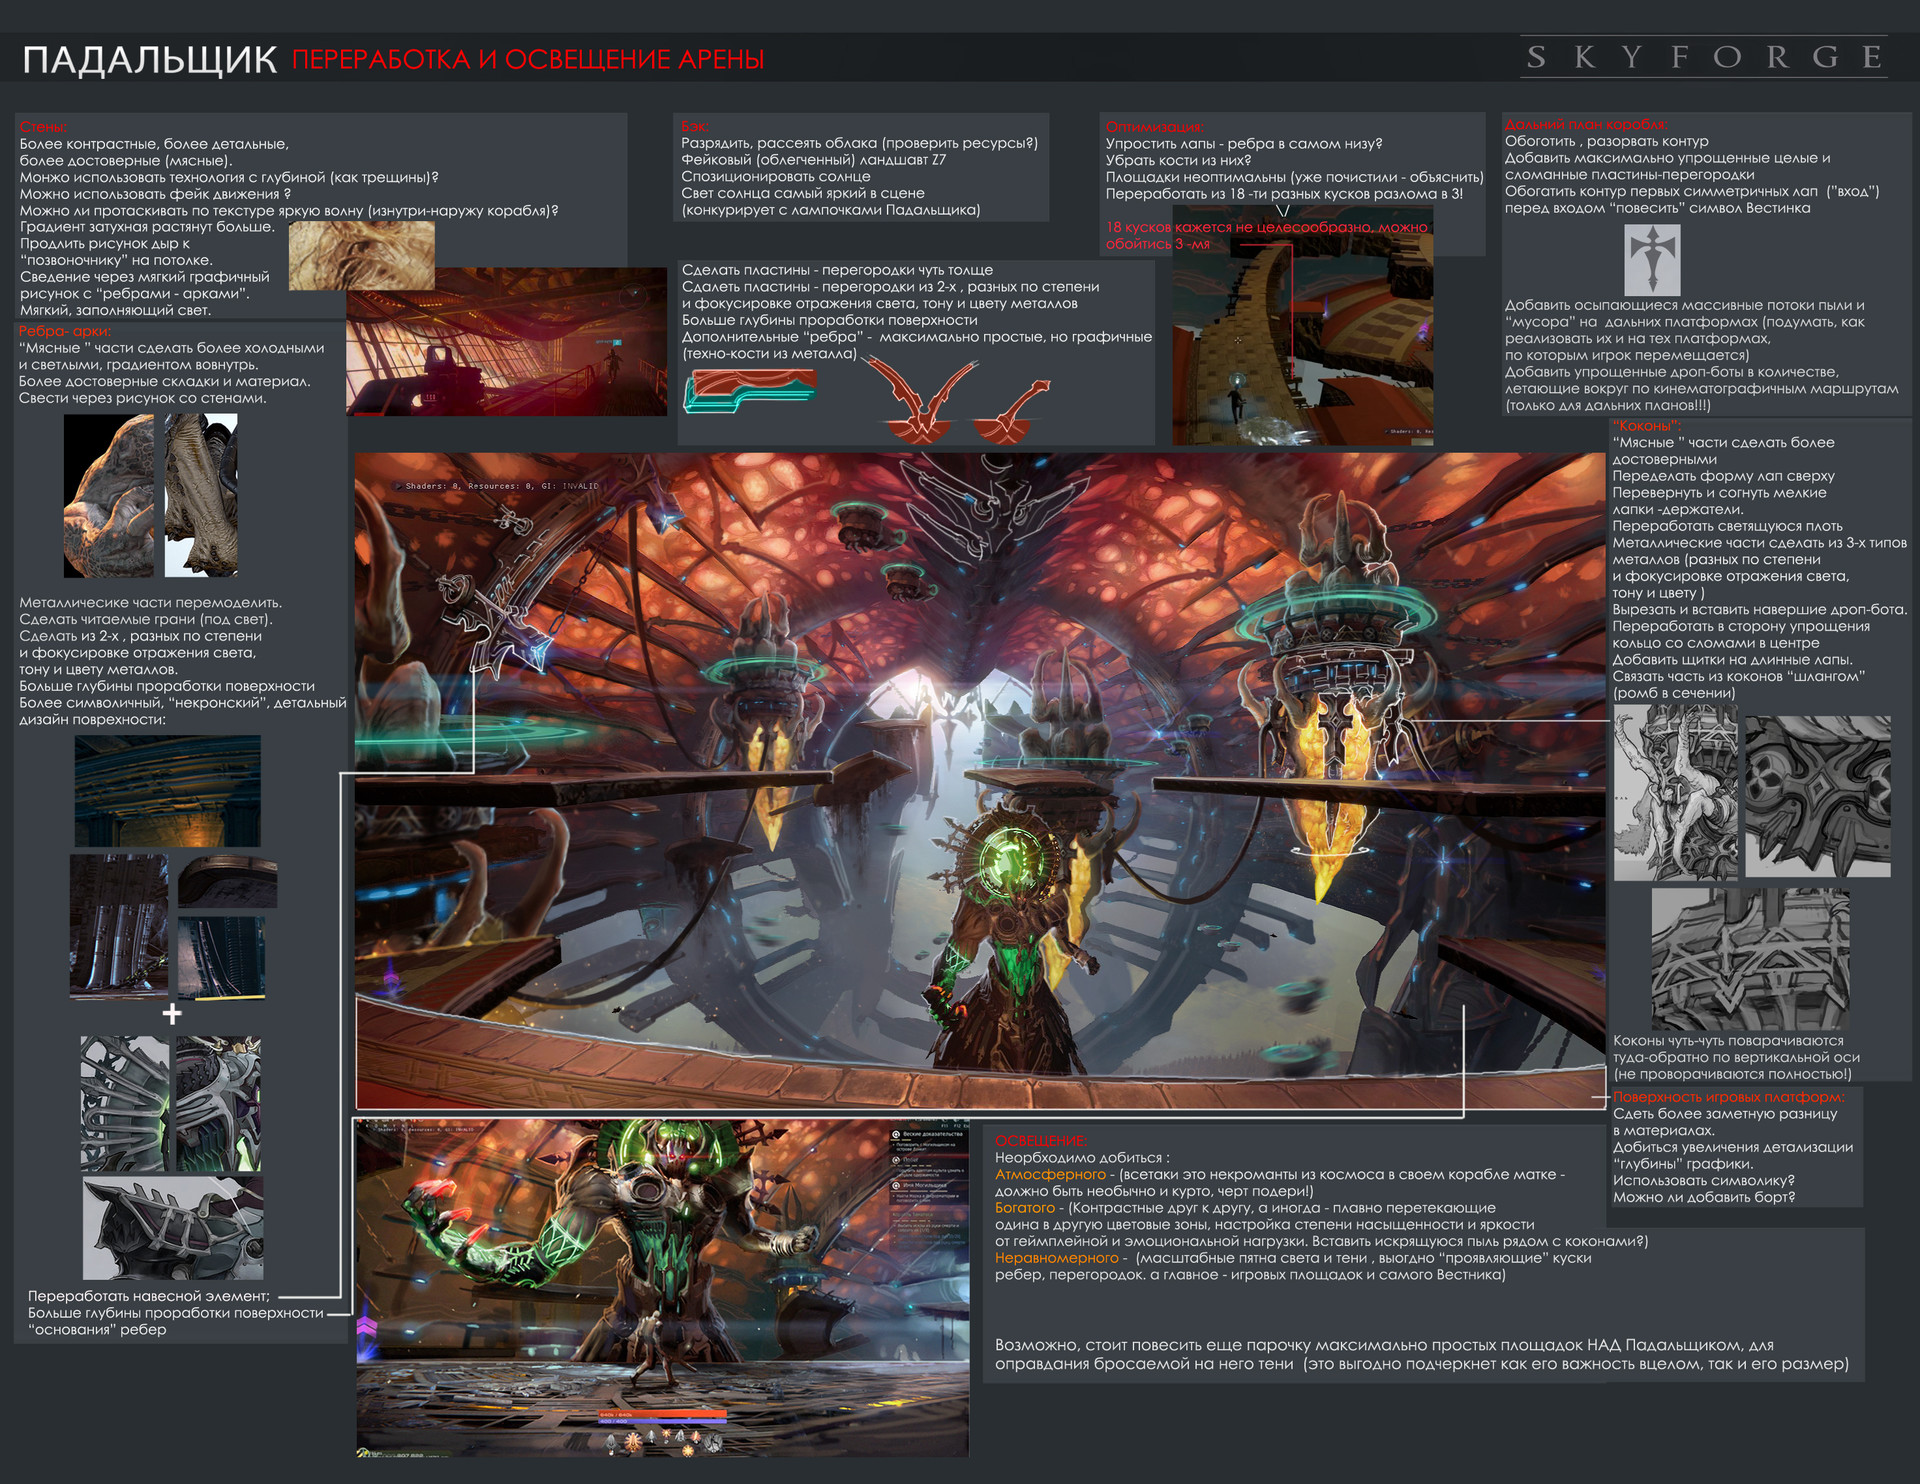Open the lower grayscale cocoon detail sketch

click(x=1750, y=960)
